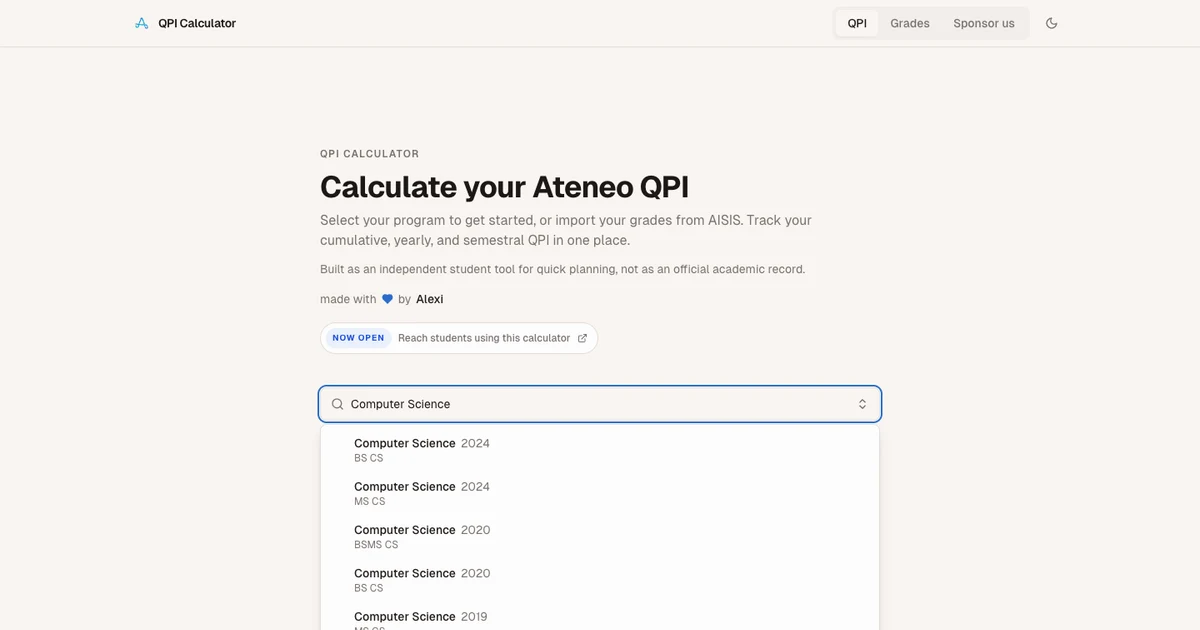The image size is (1200, 630).
Task: Toggle dark mode with the moon icon
Action: click(x=1051, y=23)
